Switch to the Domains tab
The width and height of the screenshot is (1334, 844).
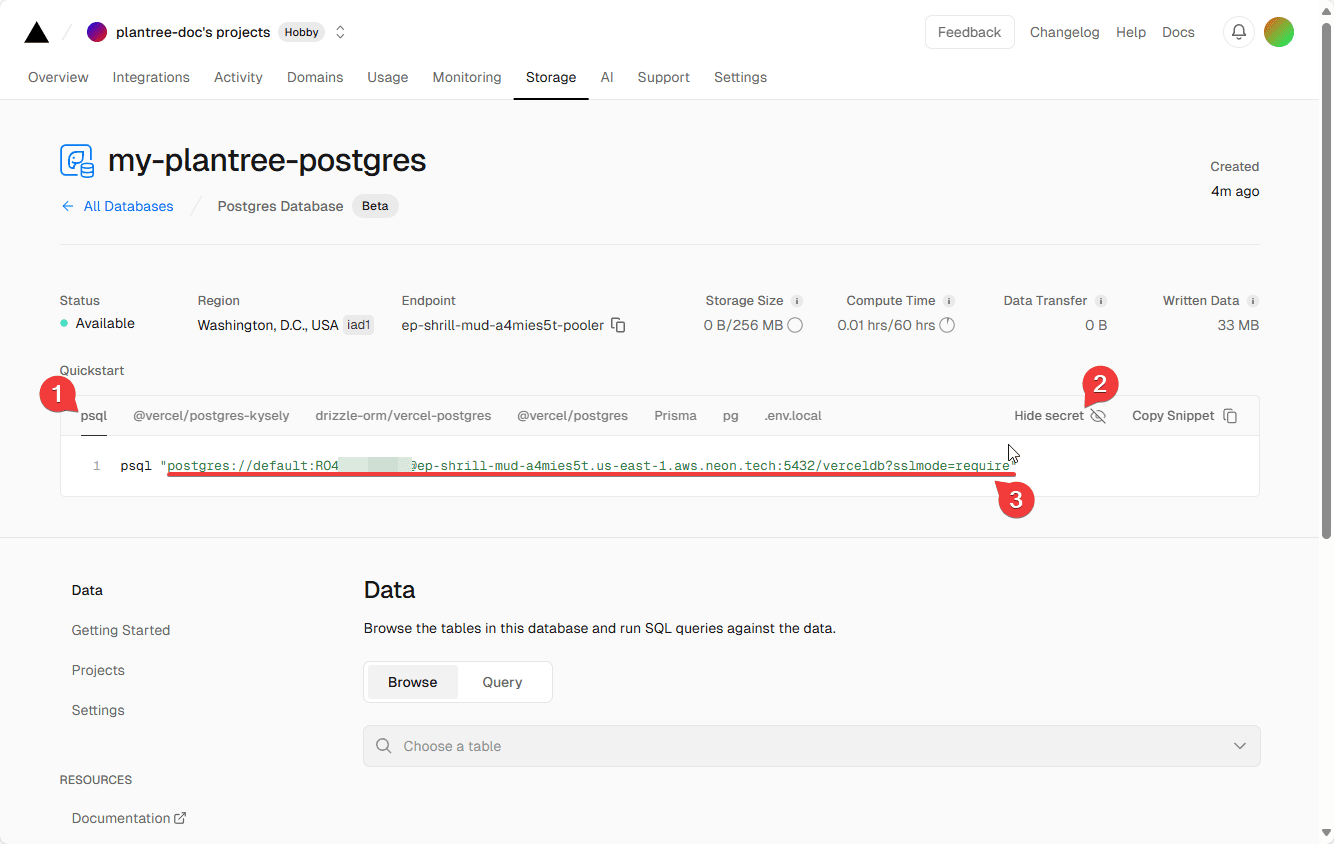[315, 77]
